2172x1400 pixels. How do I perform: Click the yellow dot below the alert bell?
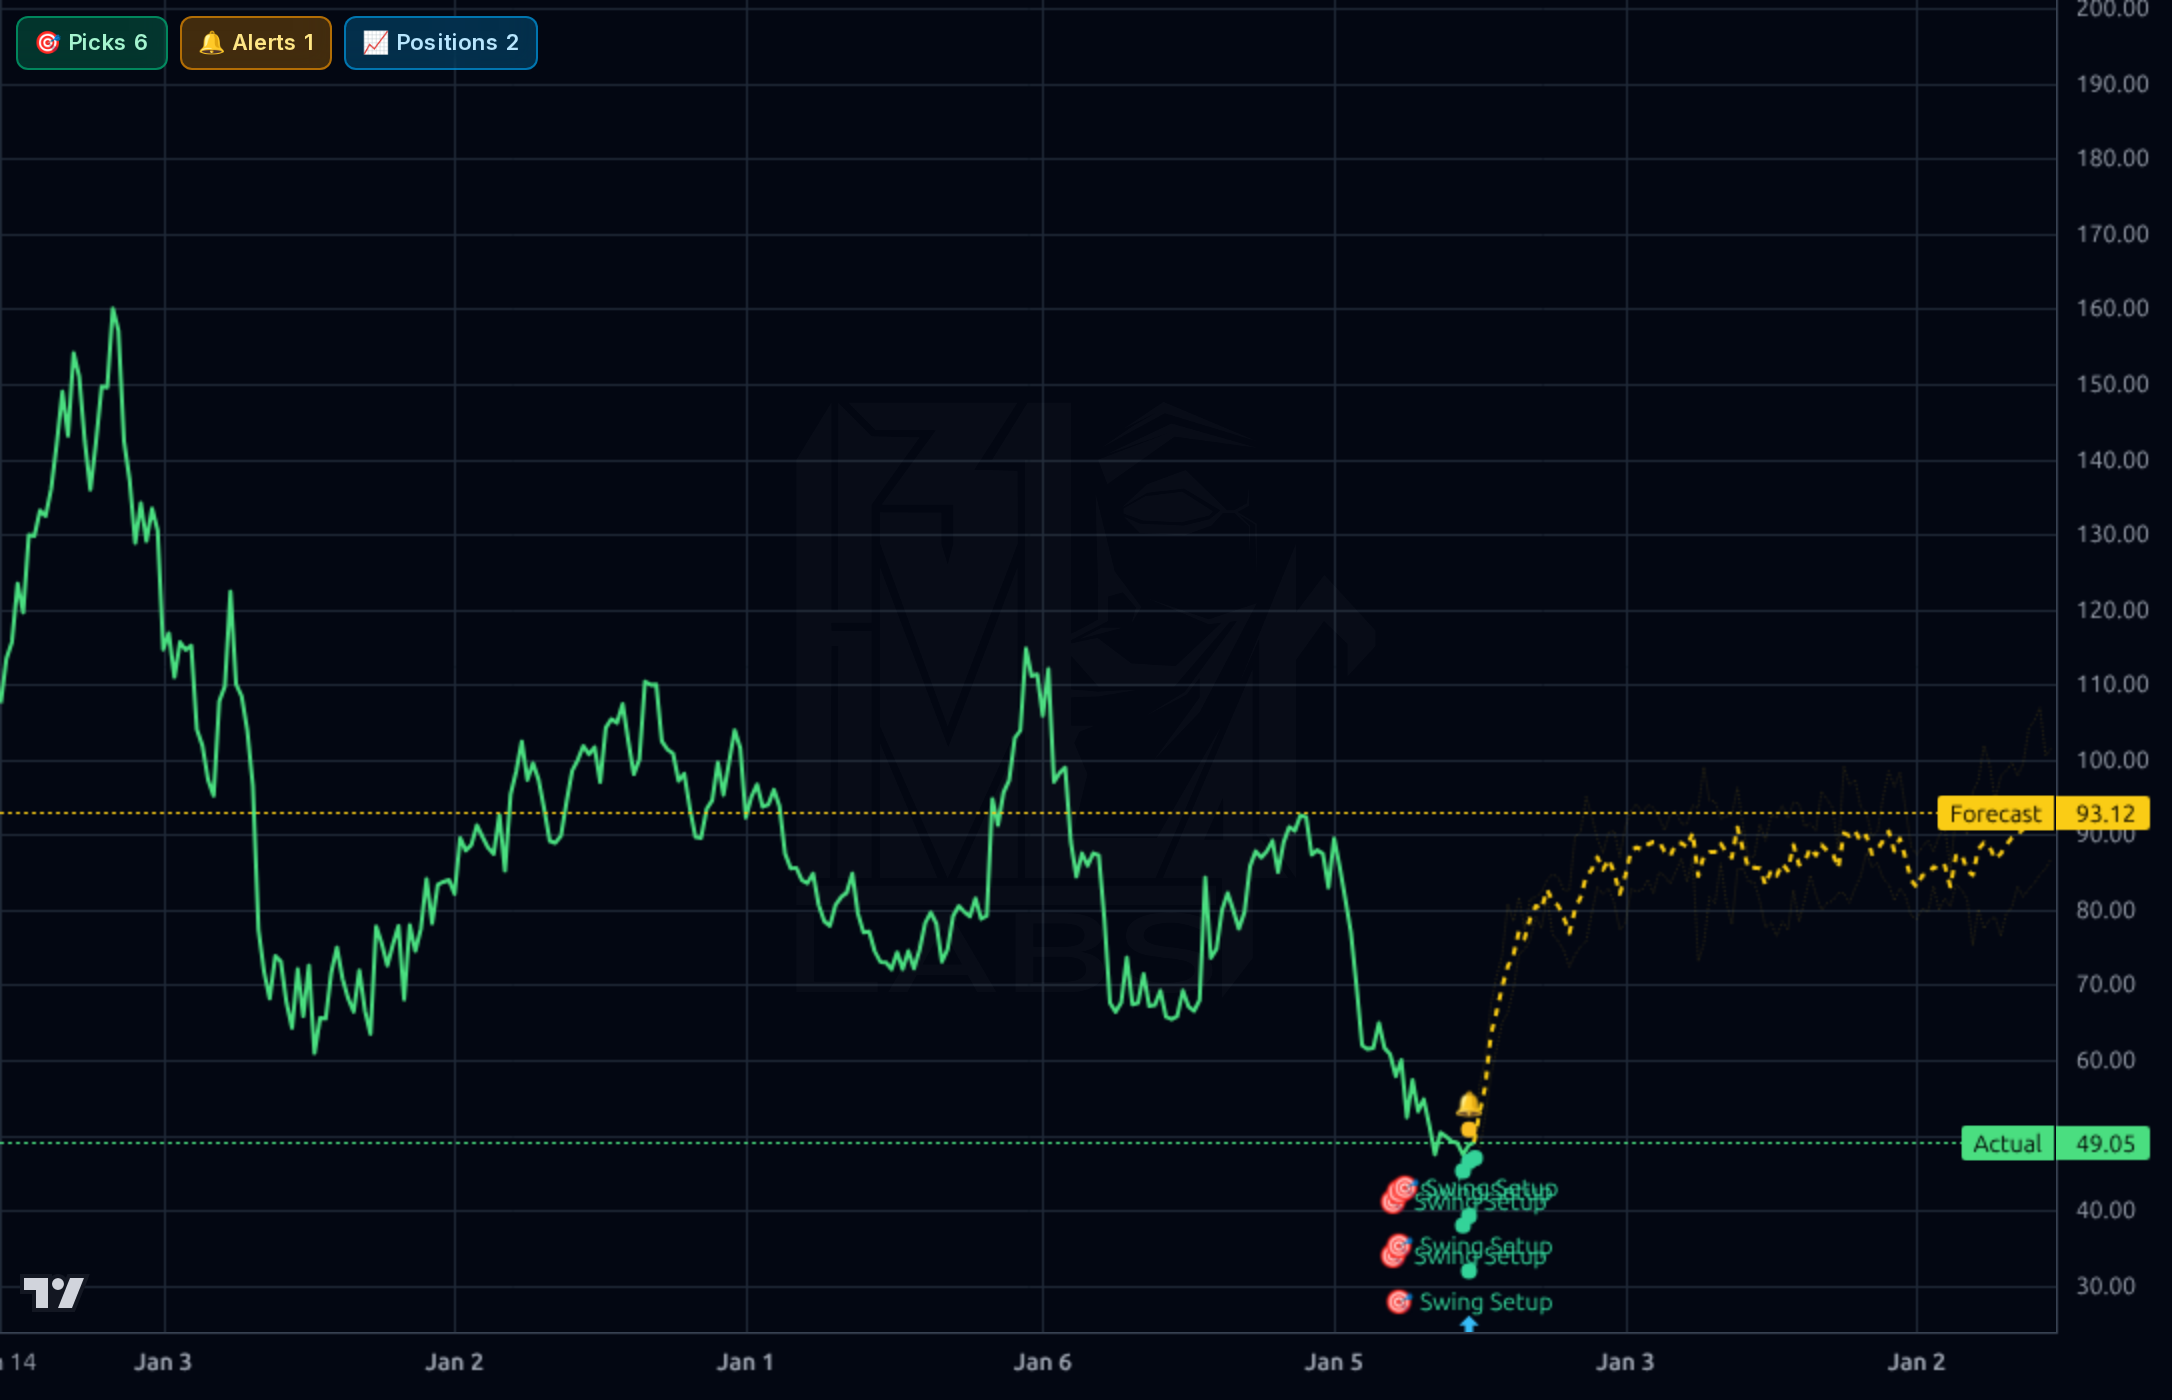point(1468,1130)
